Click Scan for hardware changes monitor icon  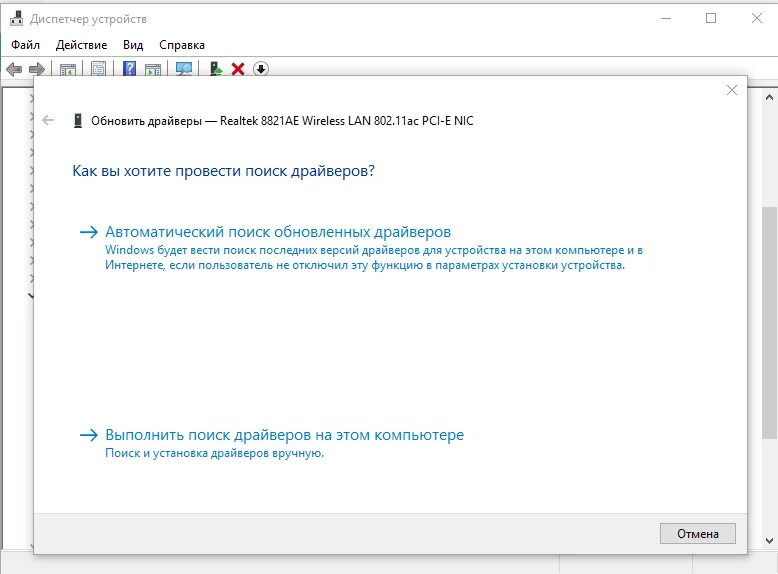tap(184, 68)
